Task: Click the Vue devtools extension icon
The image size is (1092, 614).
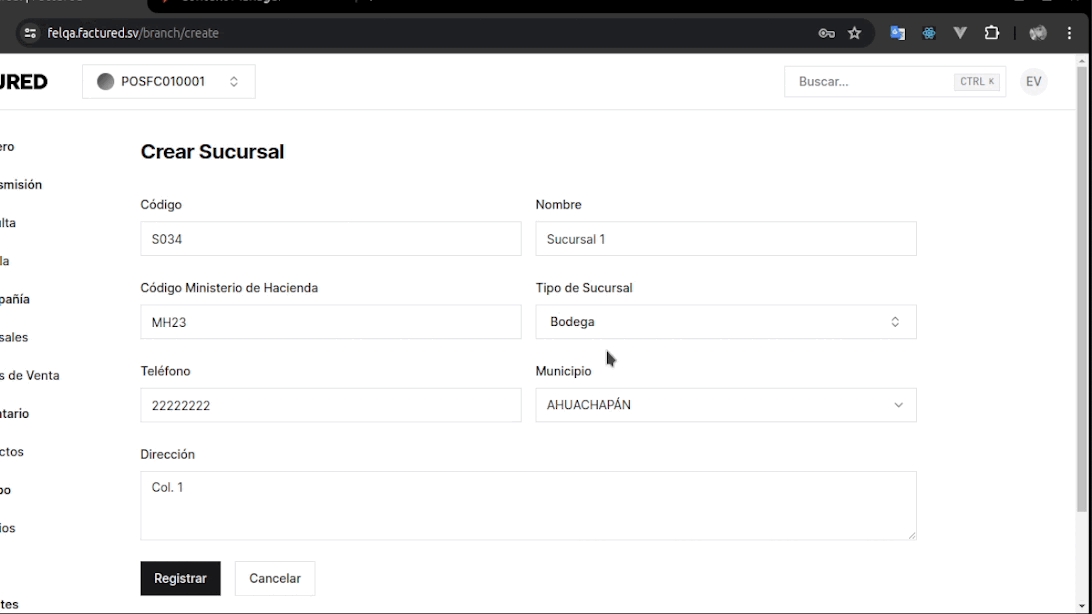Action: pos(960,33)
